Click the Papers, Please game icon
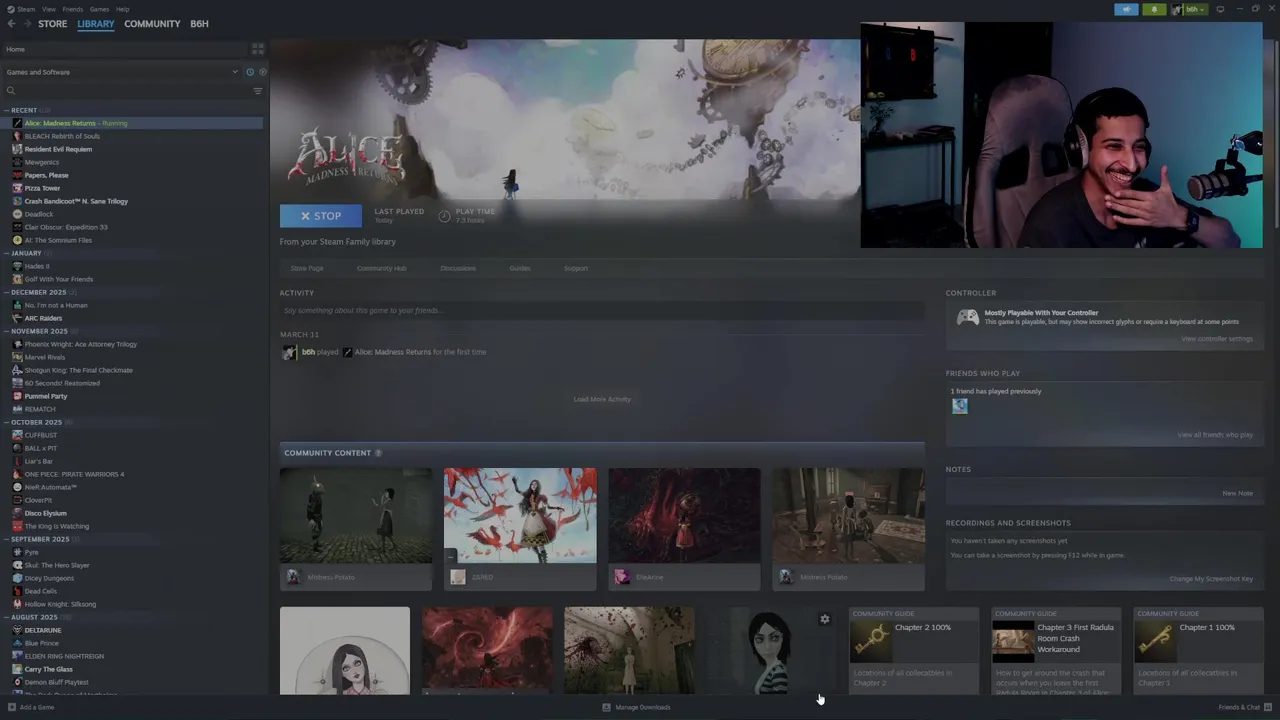The height and width of the screenshot is (720, 1280). tap(17, 175)
